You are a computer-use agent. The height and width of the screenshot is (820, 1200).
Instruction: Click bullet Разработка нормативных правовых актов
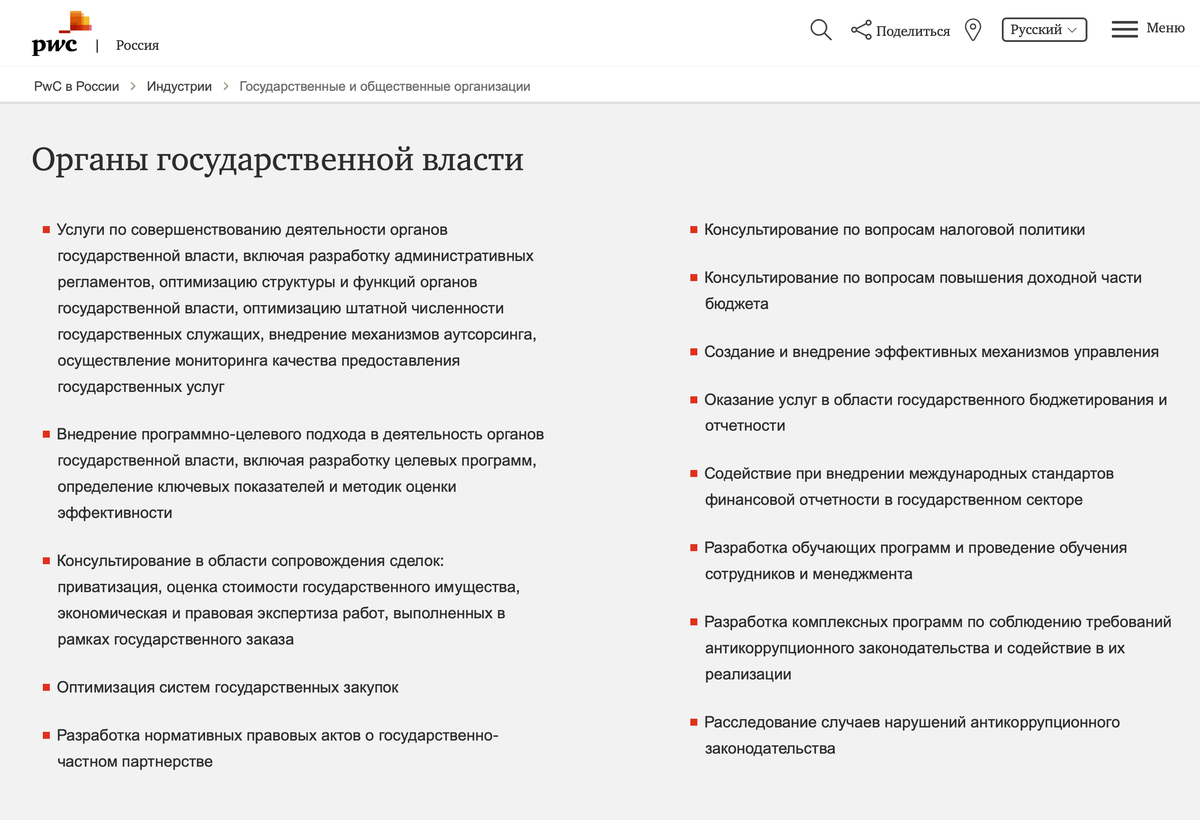tap(277, 749)
